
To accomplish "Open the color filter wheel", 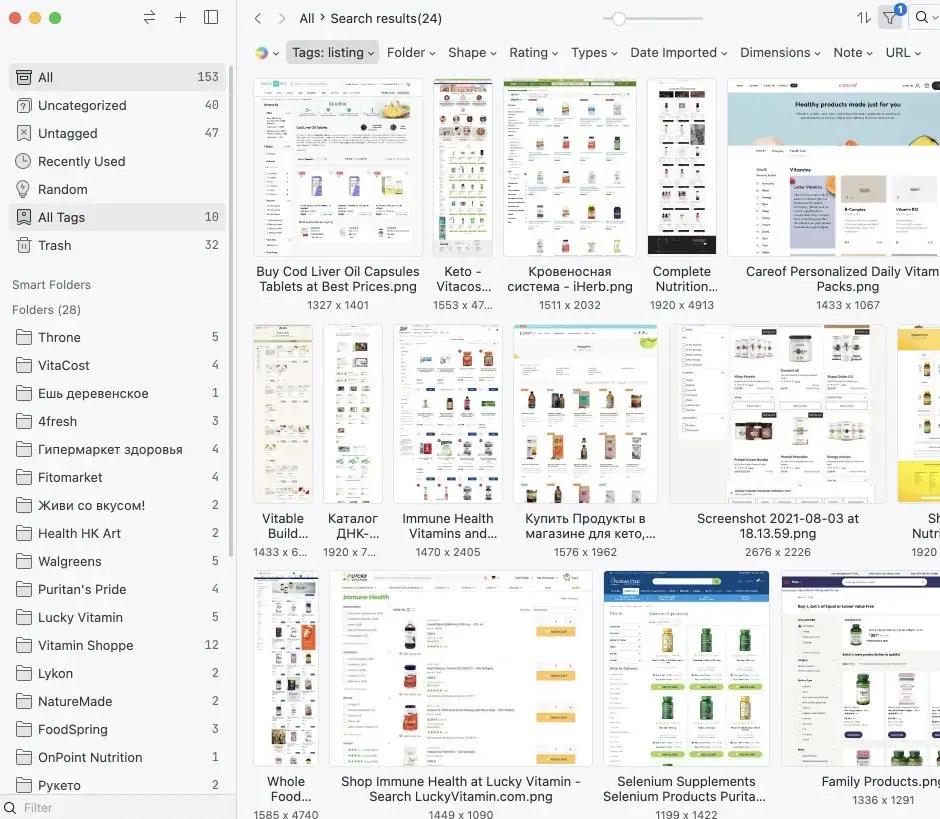I will [266, 53].
